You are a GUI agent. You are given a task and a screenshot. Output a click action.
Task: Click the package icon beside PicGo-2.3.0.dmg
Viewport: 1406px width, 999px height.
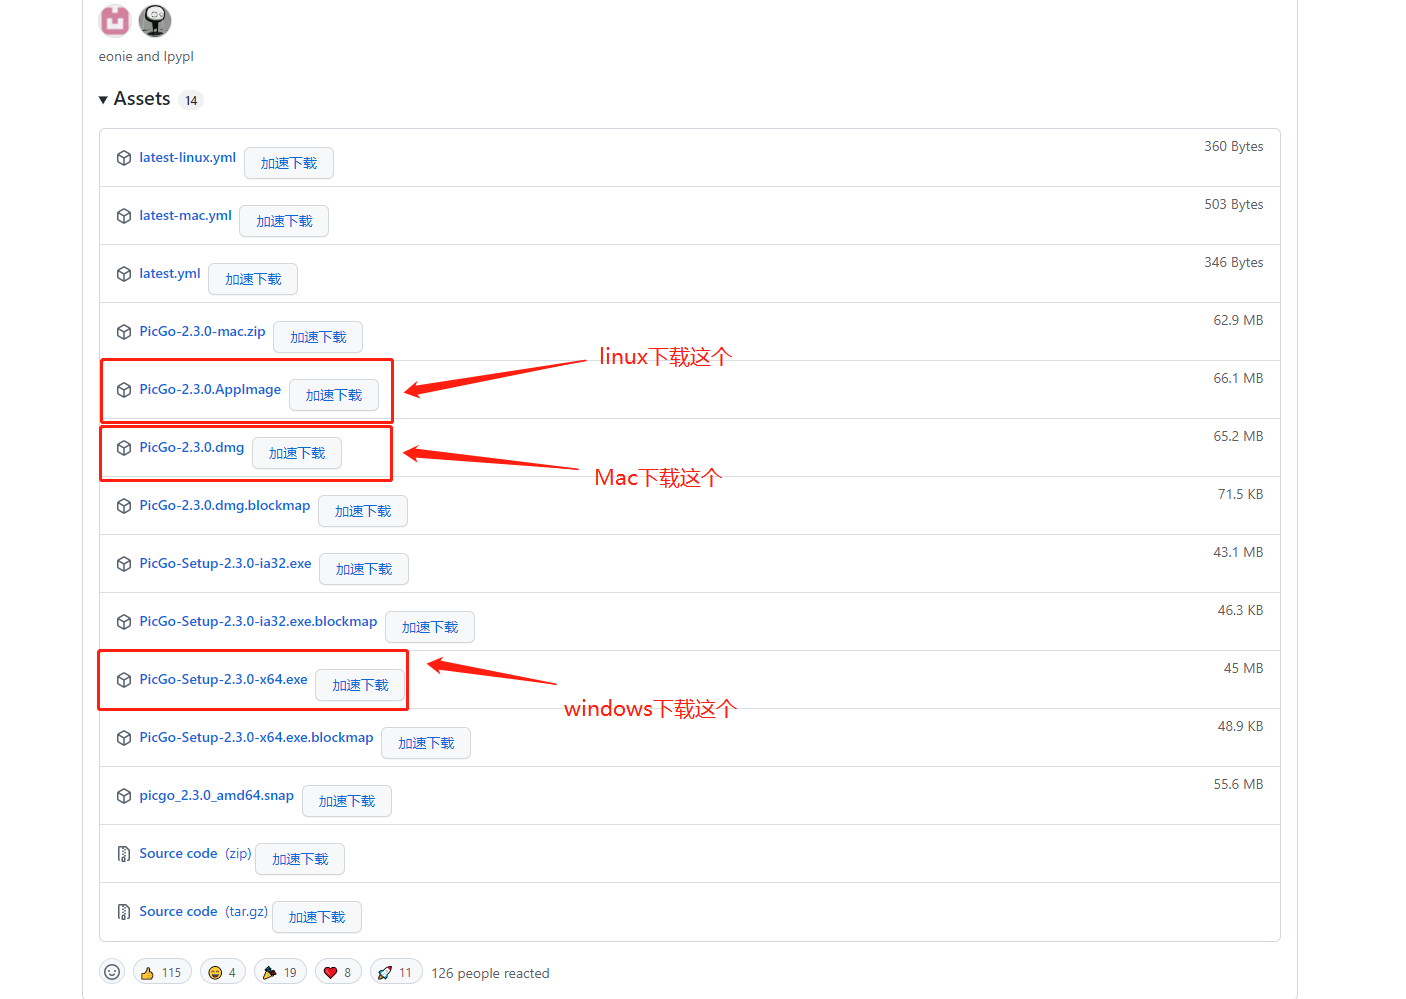click(x=124, y=448)
